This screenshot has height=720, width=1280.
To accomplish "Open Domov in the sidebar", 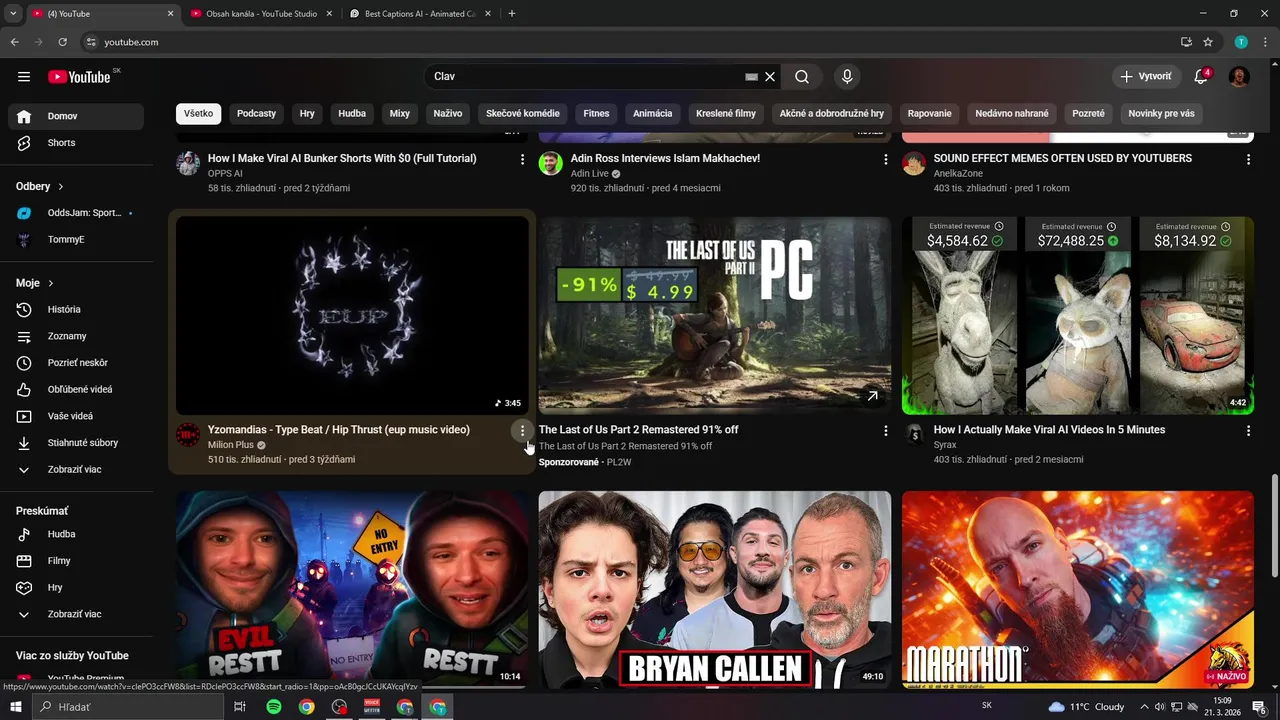I will pyautogui.click(x=76, y=117).
